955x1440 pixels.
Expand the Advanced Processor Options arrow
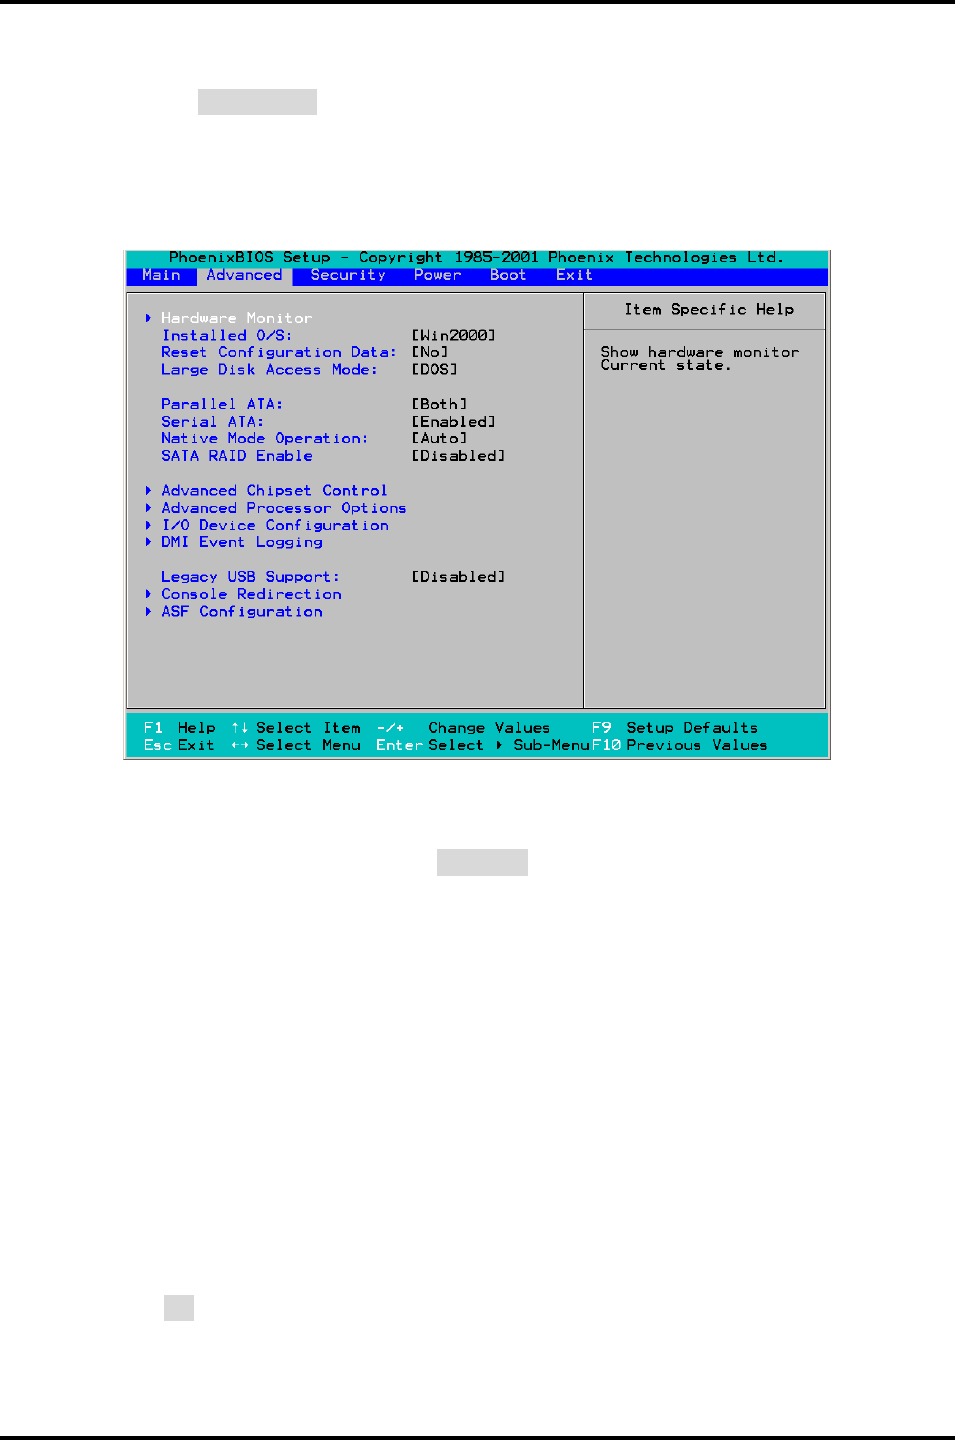click(148, 508)
